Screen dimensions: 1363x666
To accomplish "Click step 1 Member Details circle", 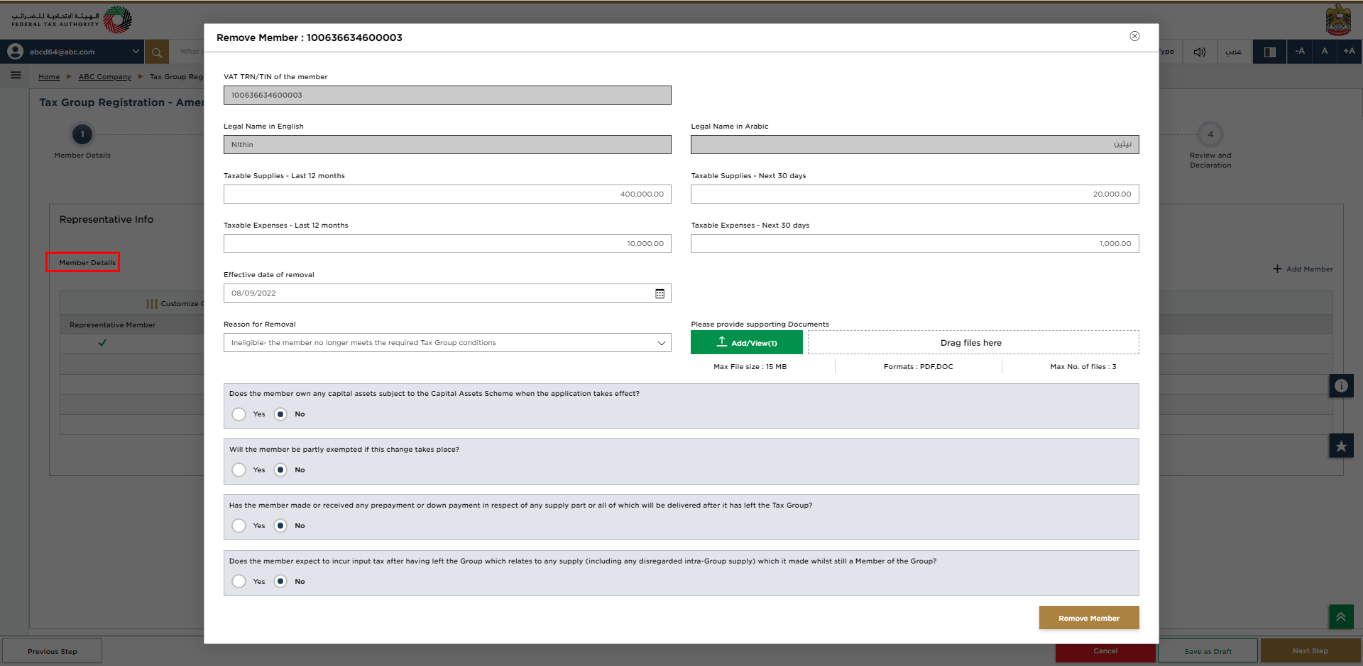I will click(82, 134).
